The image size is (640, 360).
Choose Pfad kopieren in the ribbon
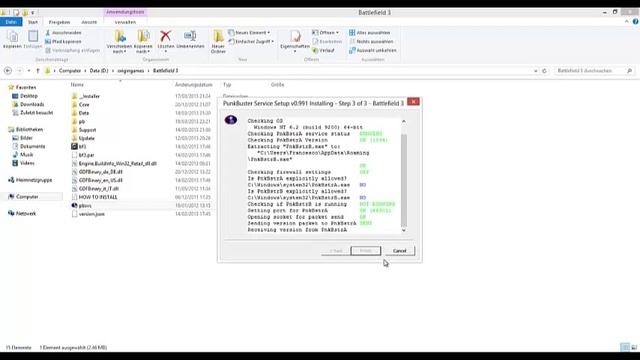click(x=63, y=42)
